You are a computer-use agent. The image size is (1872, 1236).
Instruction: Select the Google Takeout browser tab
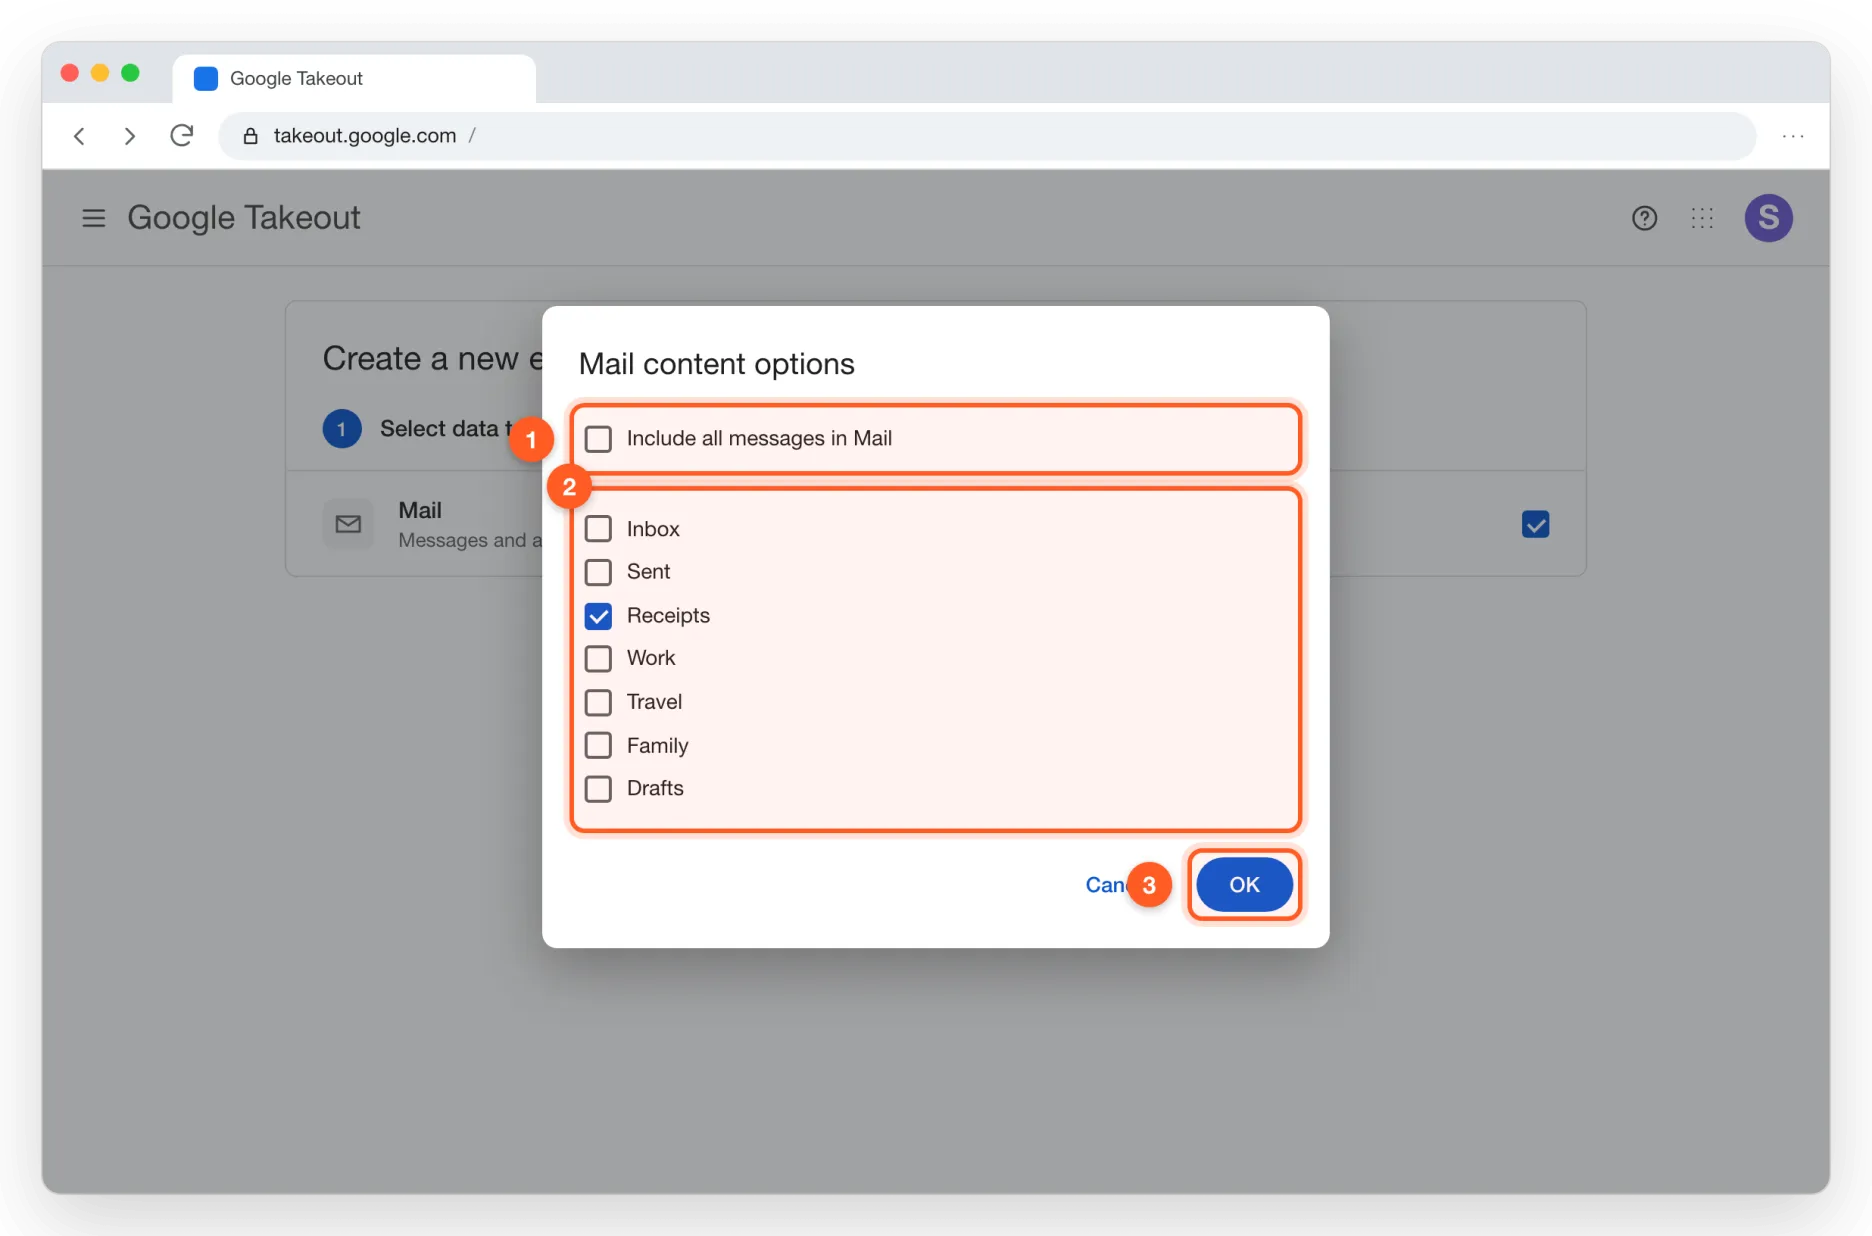pos(354,79)
